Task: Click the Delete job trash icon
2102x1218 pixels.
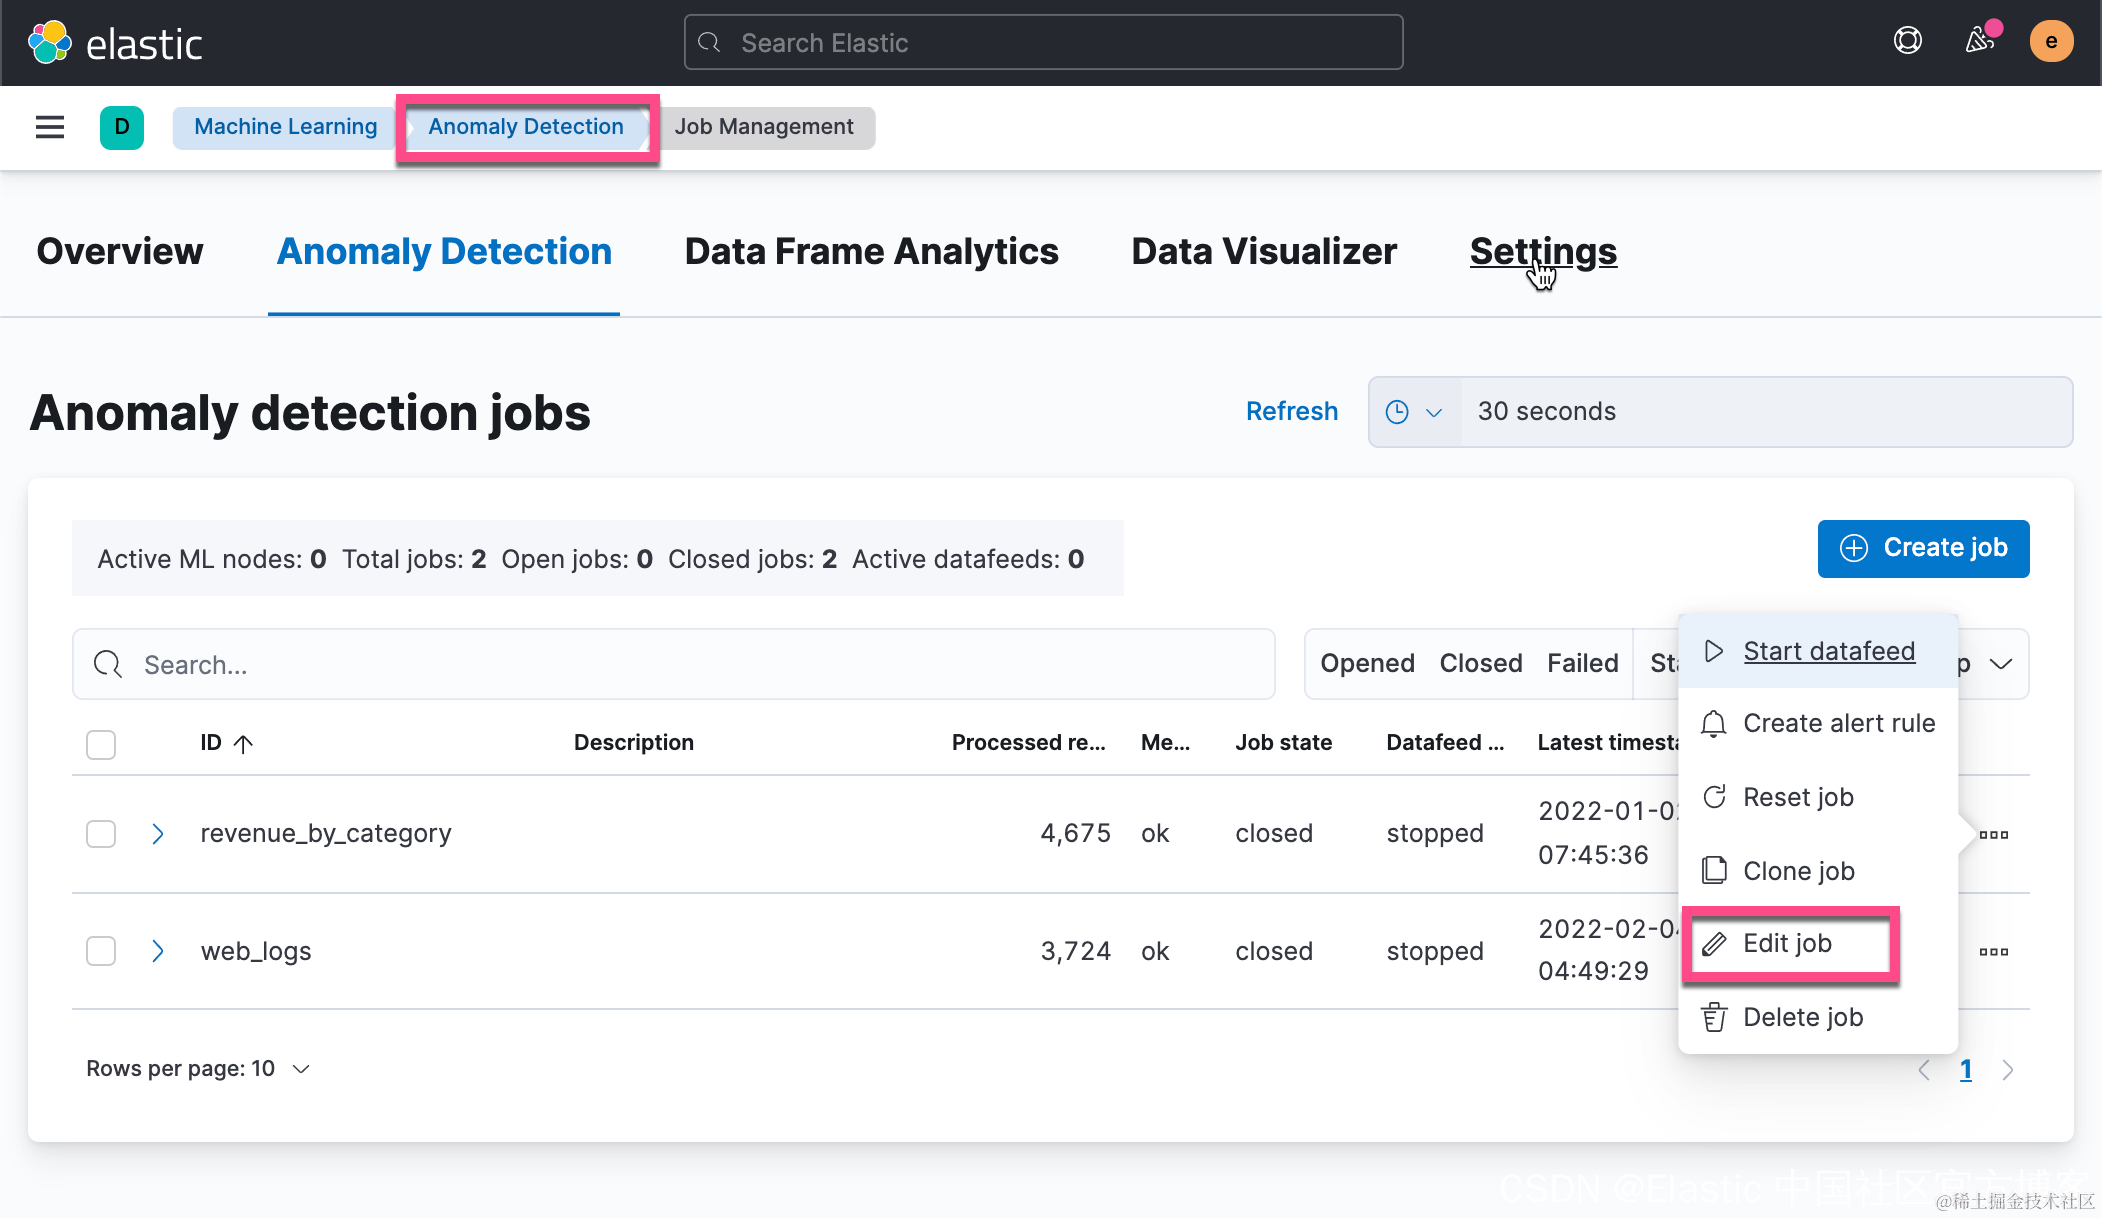Action: [1714, 1017]
